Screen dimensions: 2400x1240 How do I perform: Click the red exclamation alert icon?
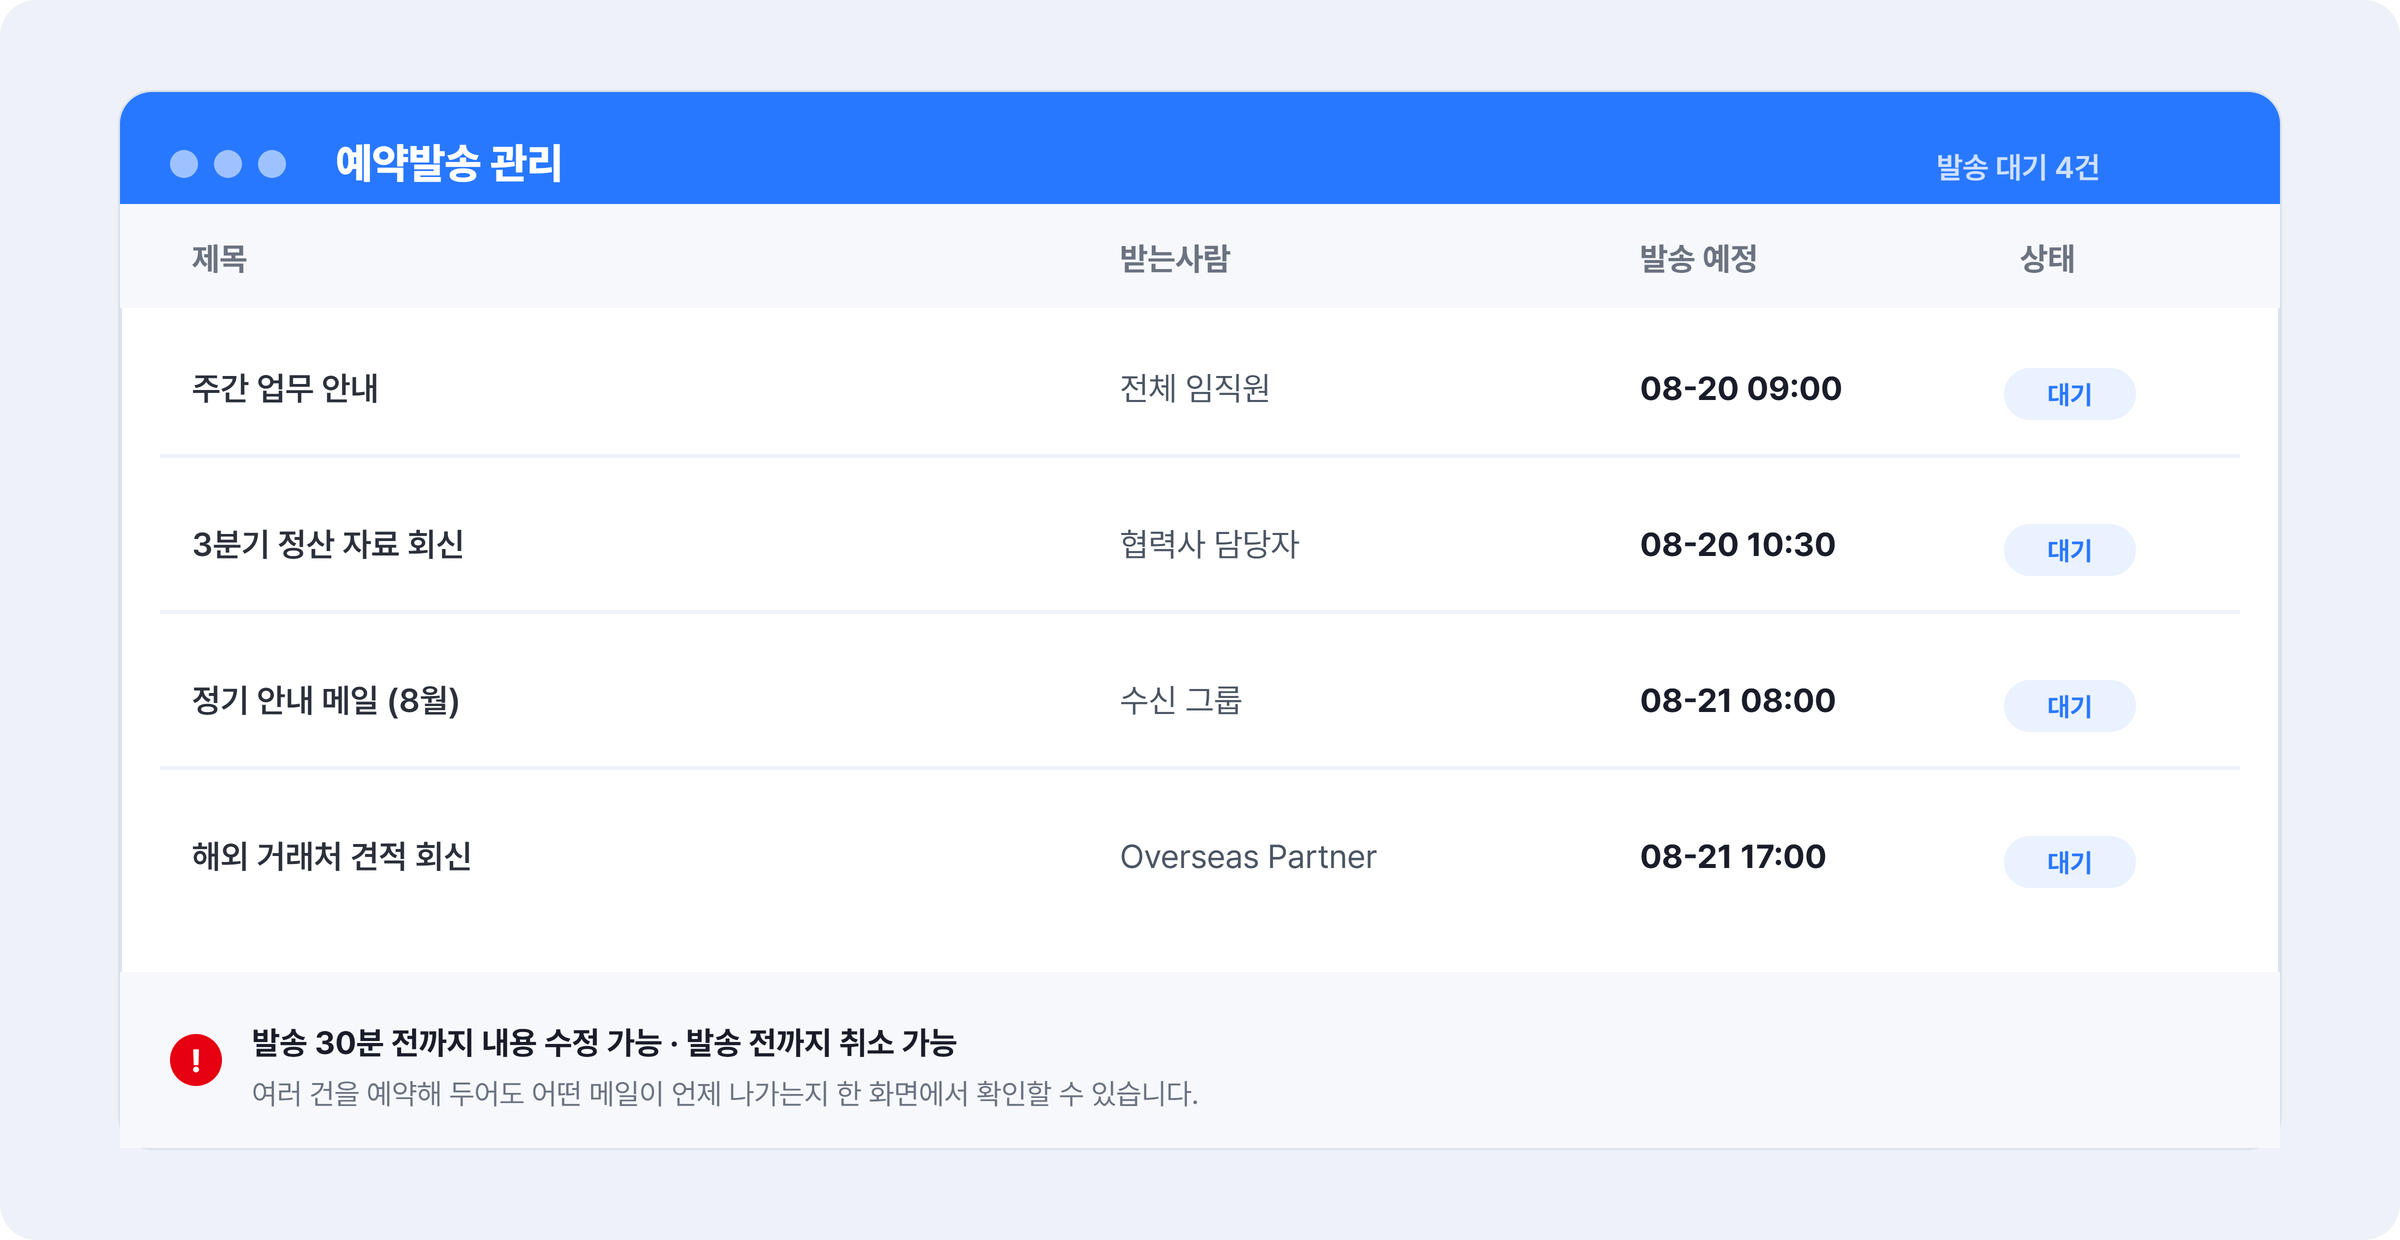tap(196, 1060)
